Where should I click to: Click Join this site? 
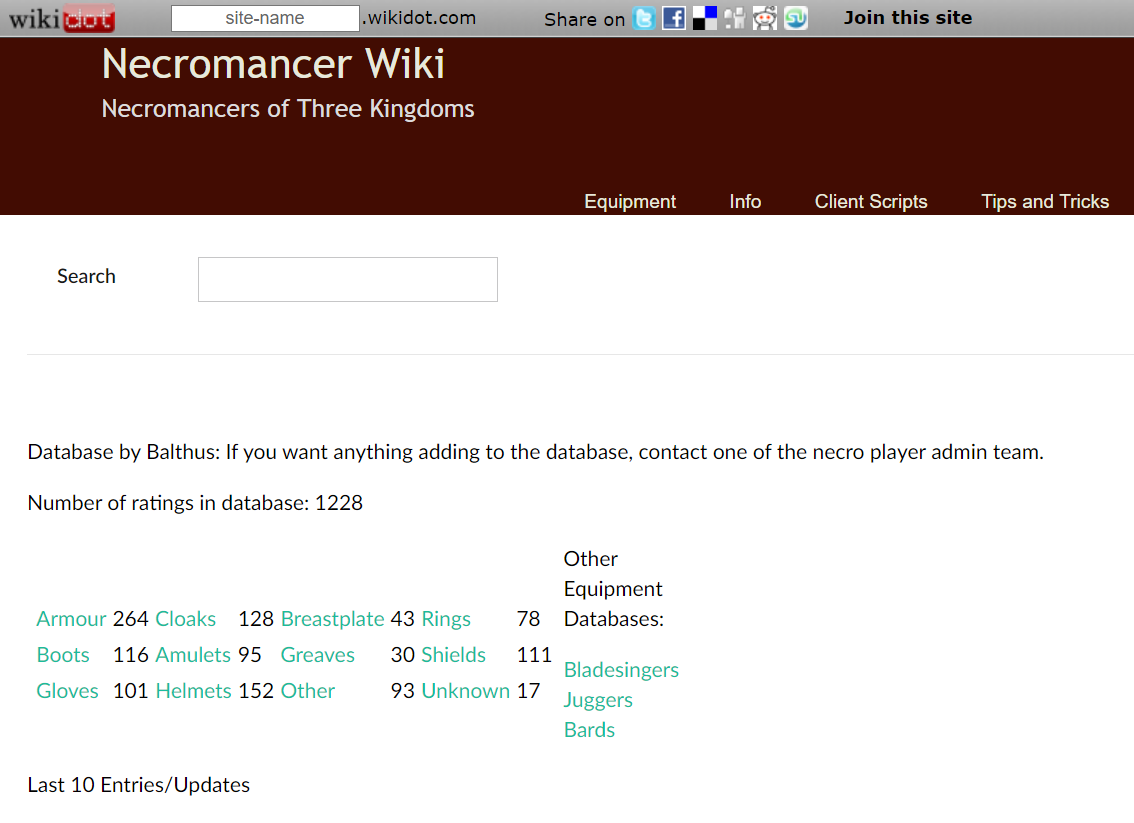click(908, 17)
